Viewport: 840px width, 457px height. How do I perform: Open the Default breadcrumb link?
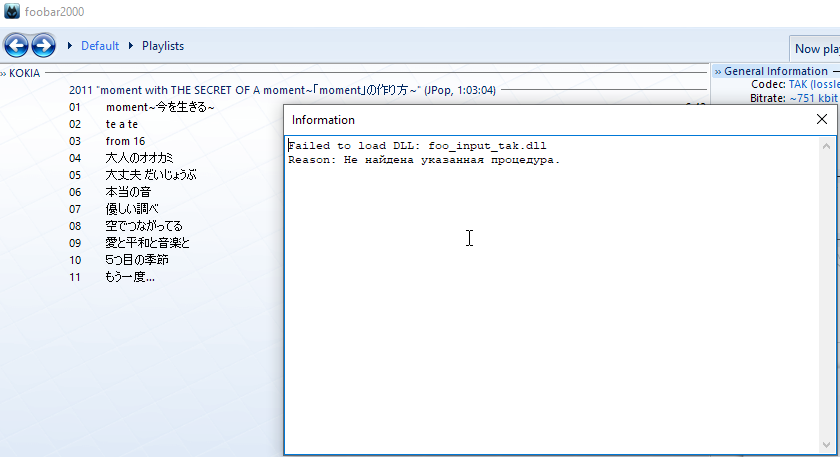tap(100, 46)
